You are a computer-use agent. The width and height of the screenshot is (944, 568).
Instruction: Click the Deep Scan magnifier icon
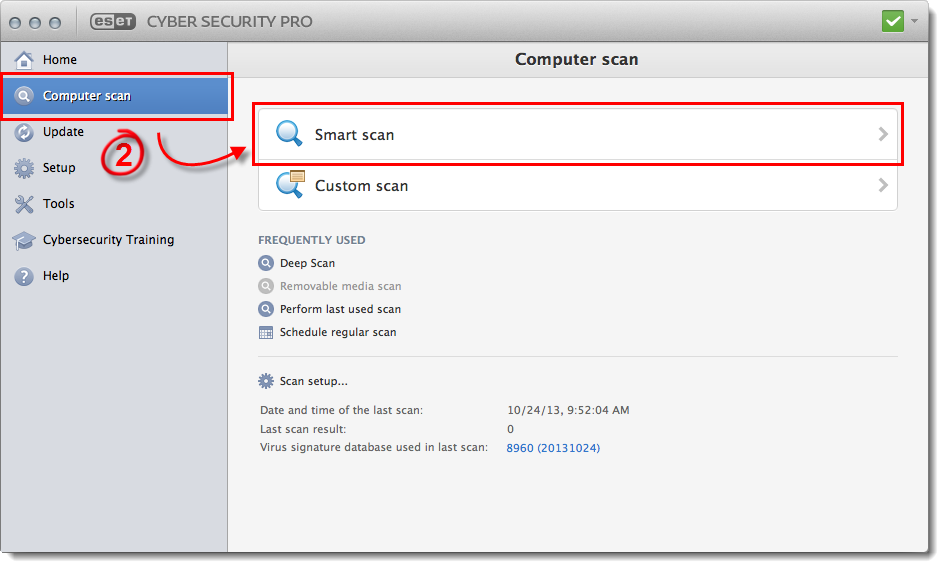pyautogui.click(x=266, y=263)
